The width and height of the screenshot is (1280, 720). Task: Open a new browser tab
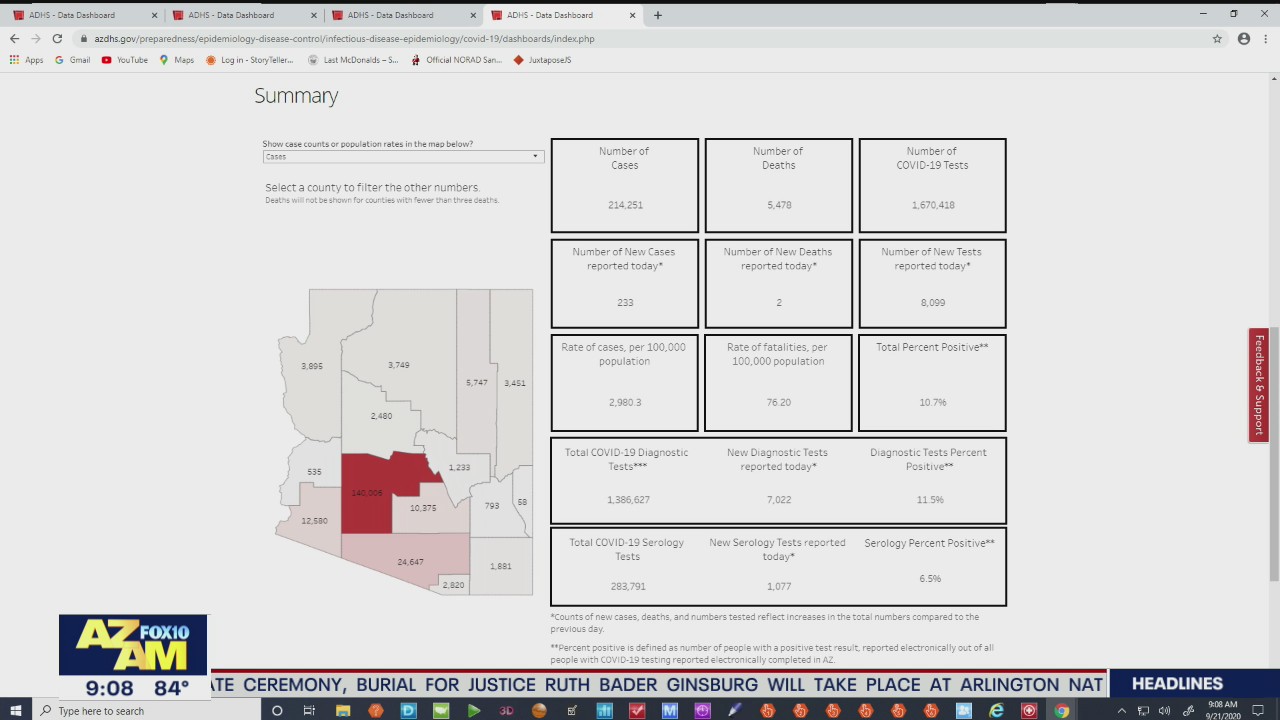point(657,15)
